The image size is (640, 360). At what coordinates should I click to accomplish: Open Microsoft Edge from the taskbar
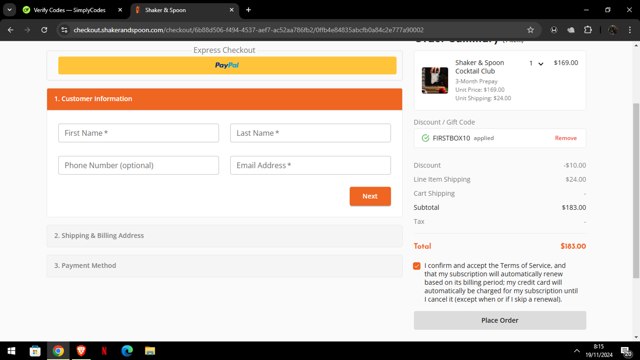click(127, 351)
